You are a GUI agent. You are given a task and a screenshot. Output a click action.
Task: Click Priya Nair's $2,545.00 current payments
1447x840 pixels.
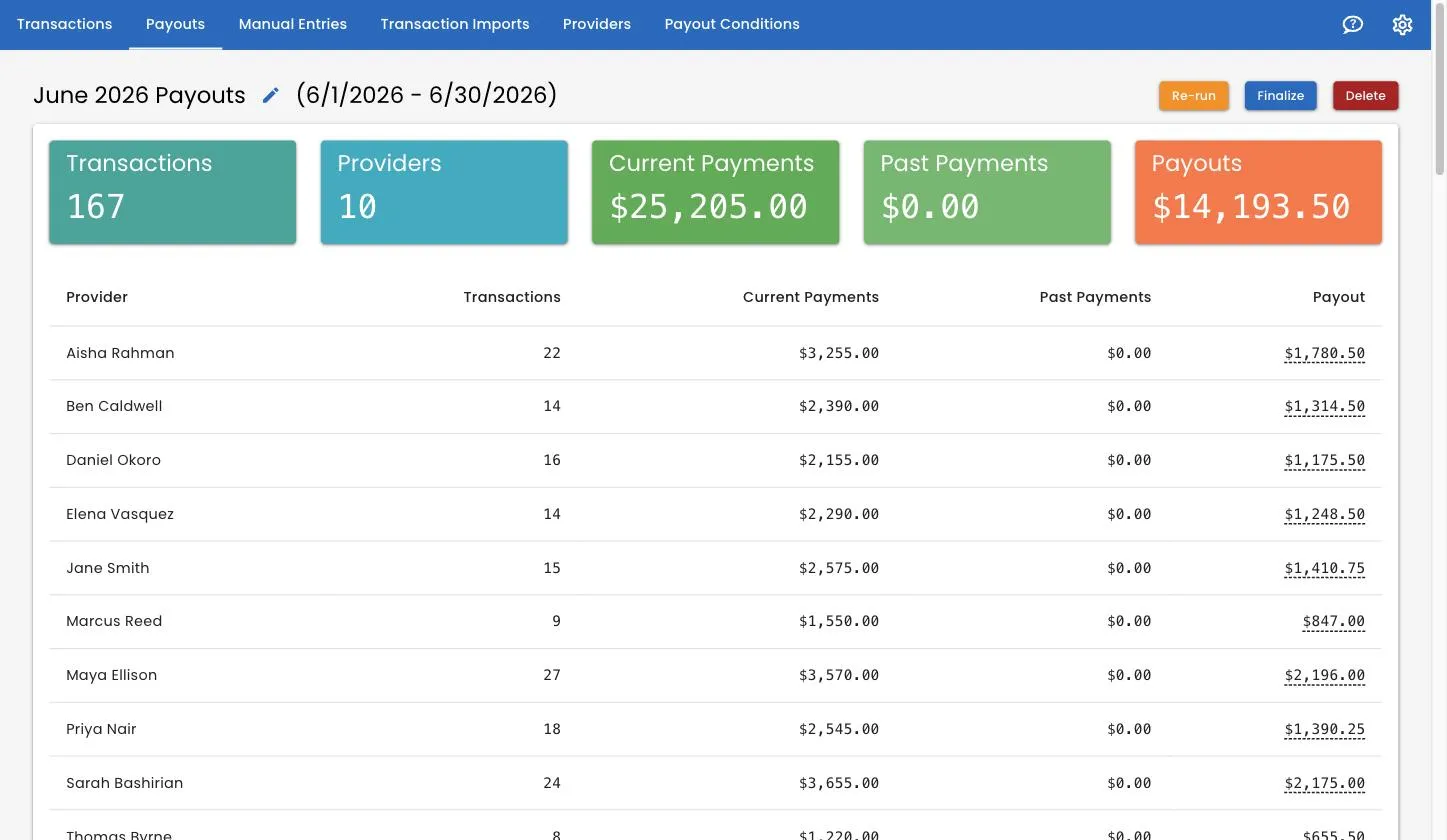[x=839, y=730]
